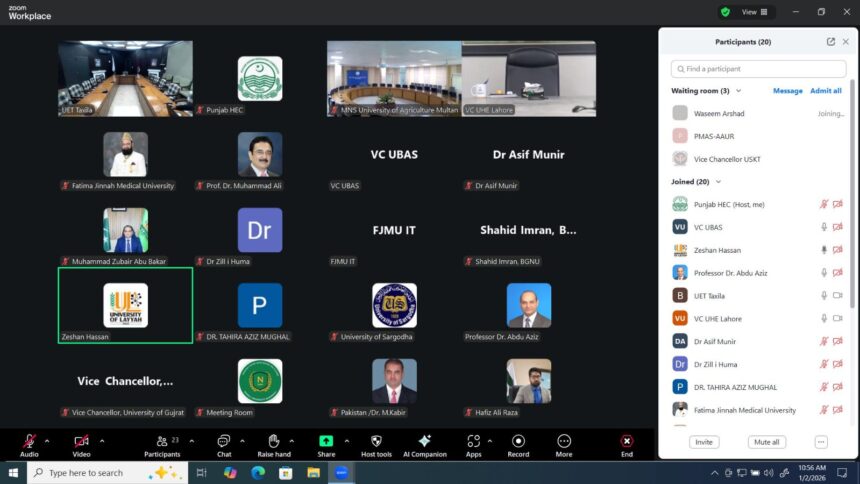Collapse the Waiting room section
Viewport: 860px width, 484px height.
click(x=738, y=91)
